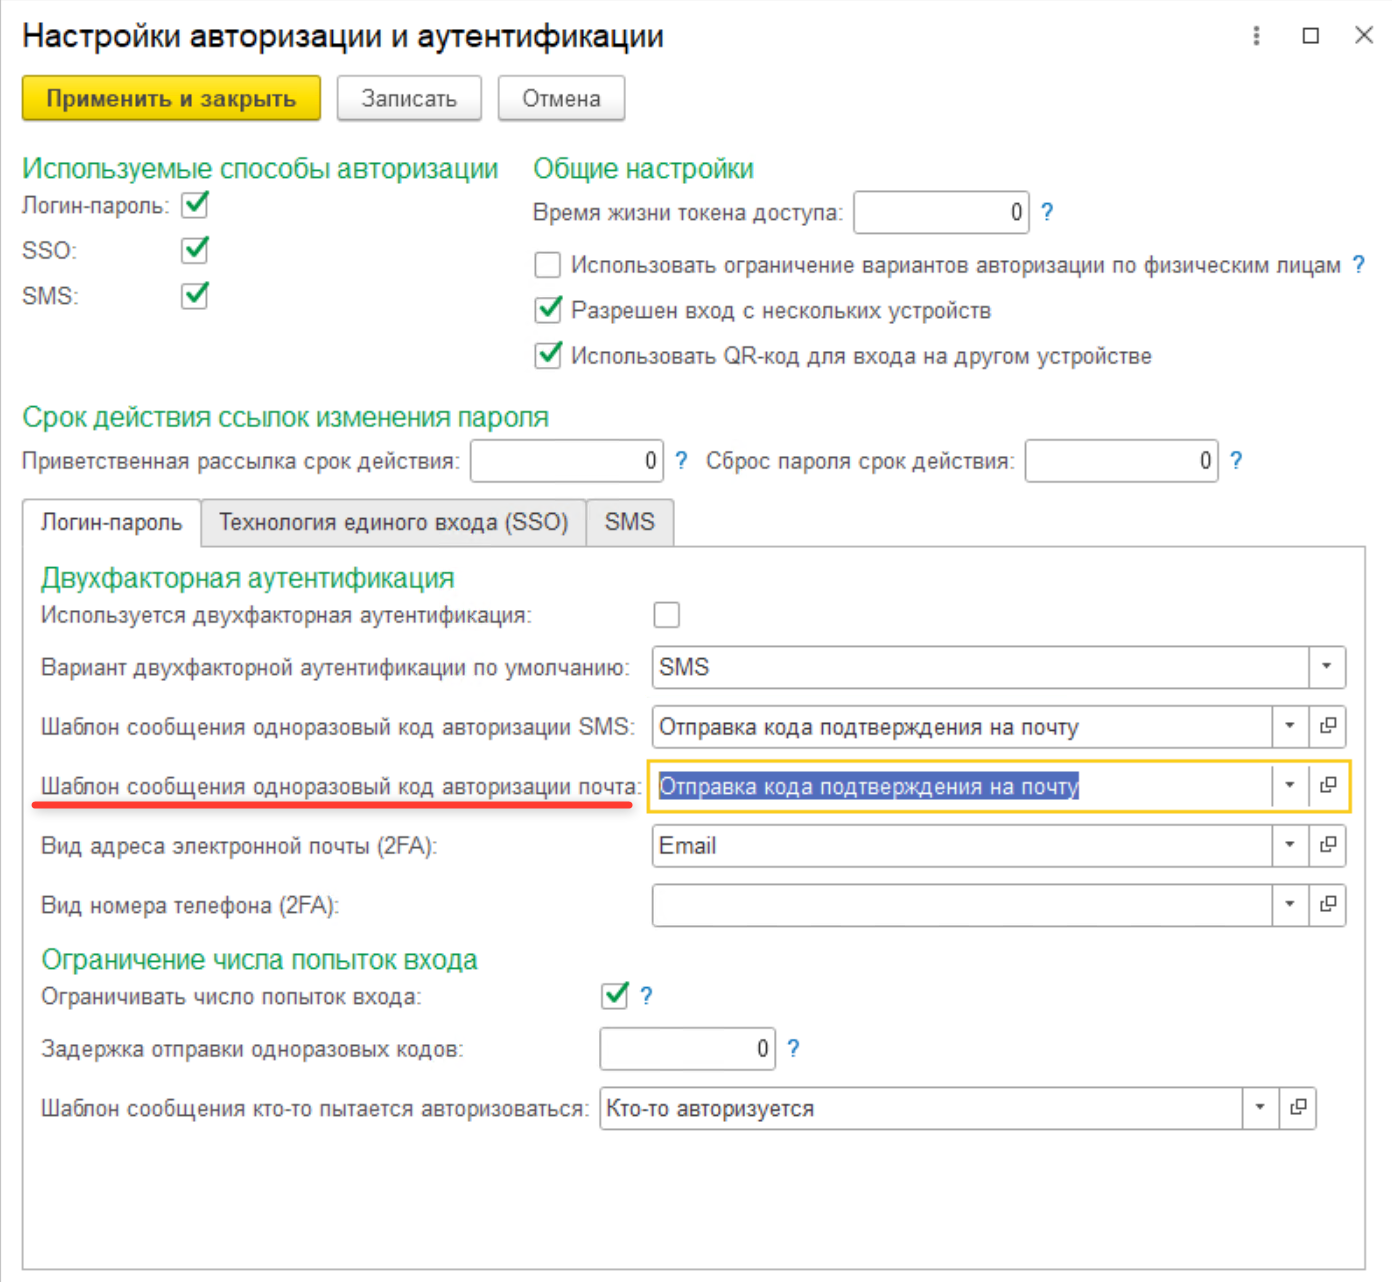Enable two-factor authentication checkbox

click(666, 615)
